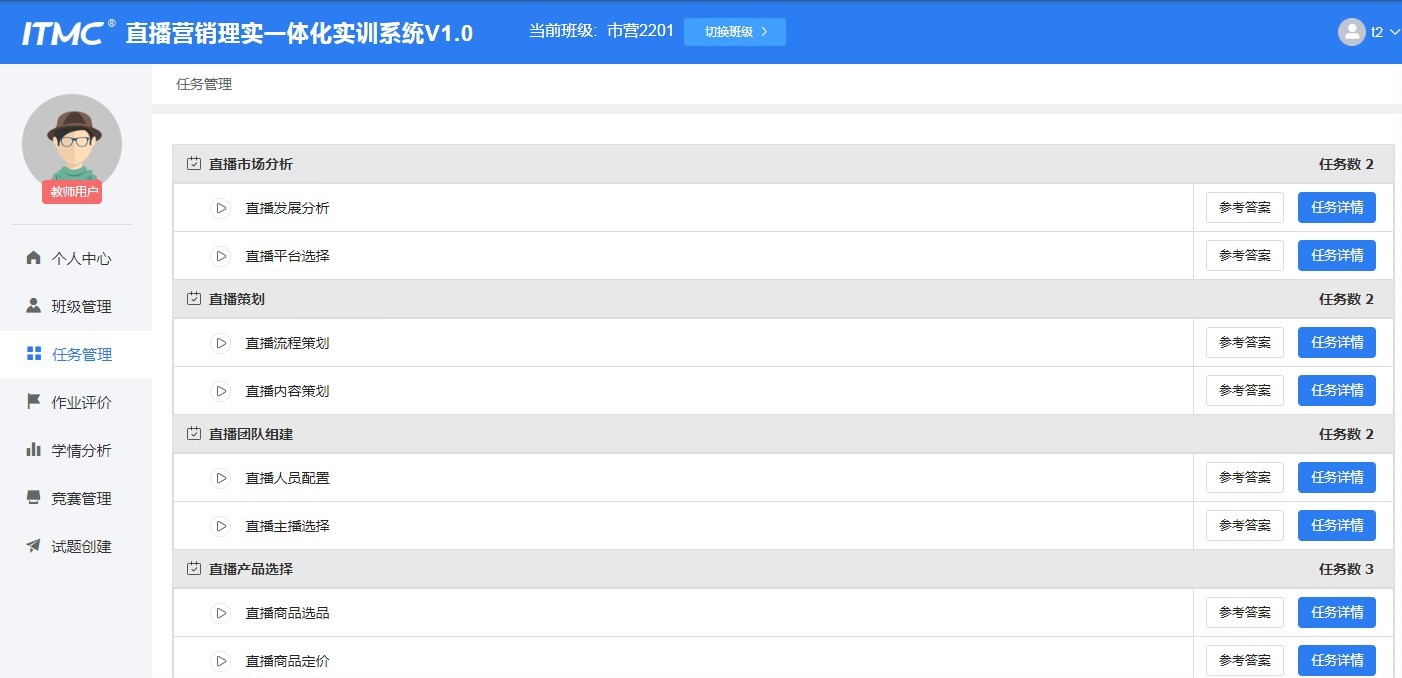View 参考答案 for 直播商品选品

[x=1244, y=612]
